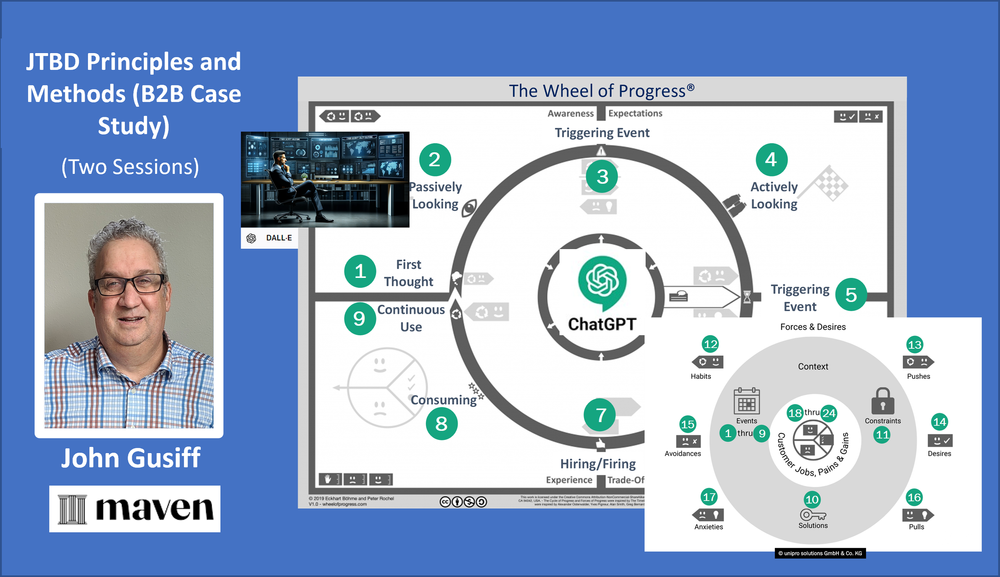Click the maven logo button
This screenshot has height=577, width=1000.
tap(135, 509)
